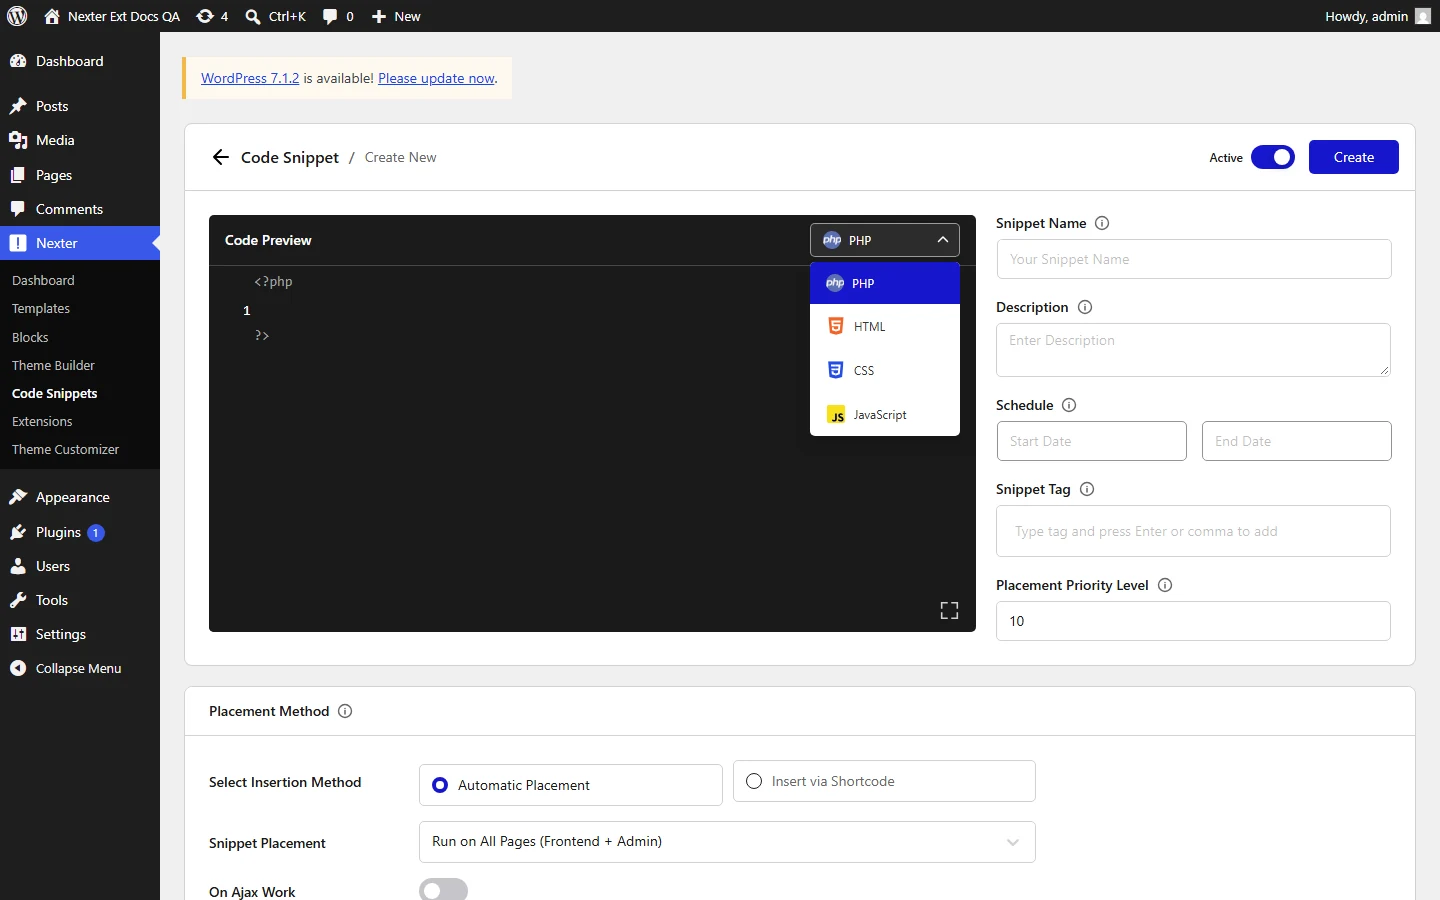Click the Start Date field
Screen dimensions: 1440x900
[x=1092, y=441]
